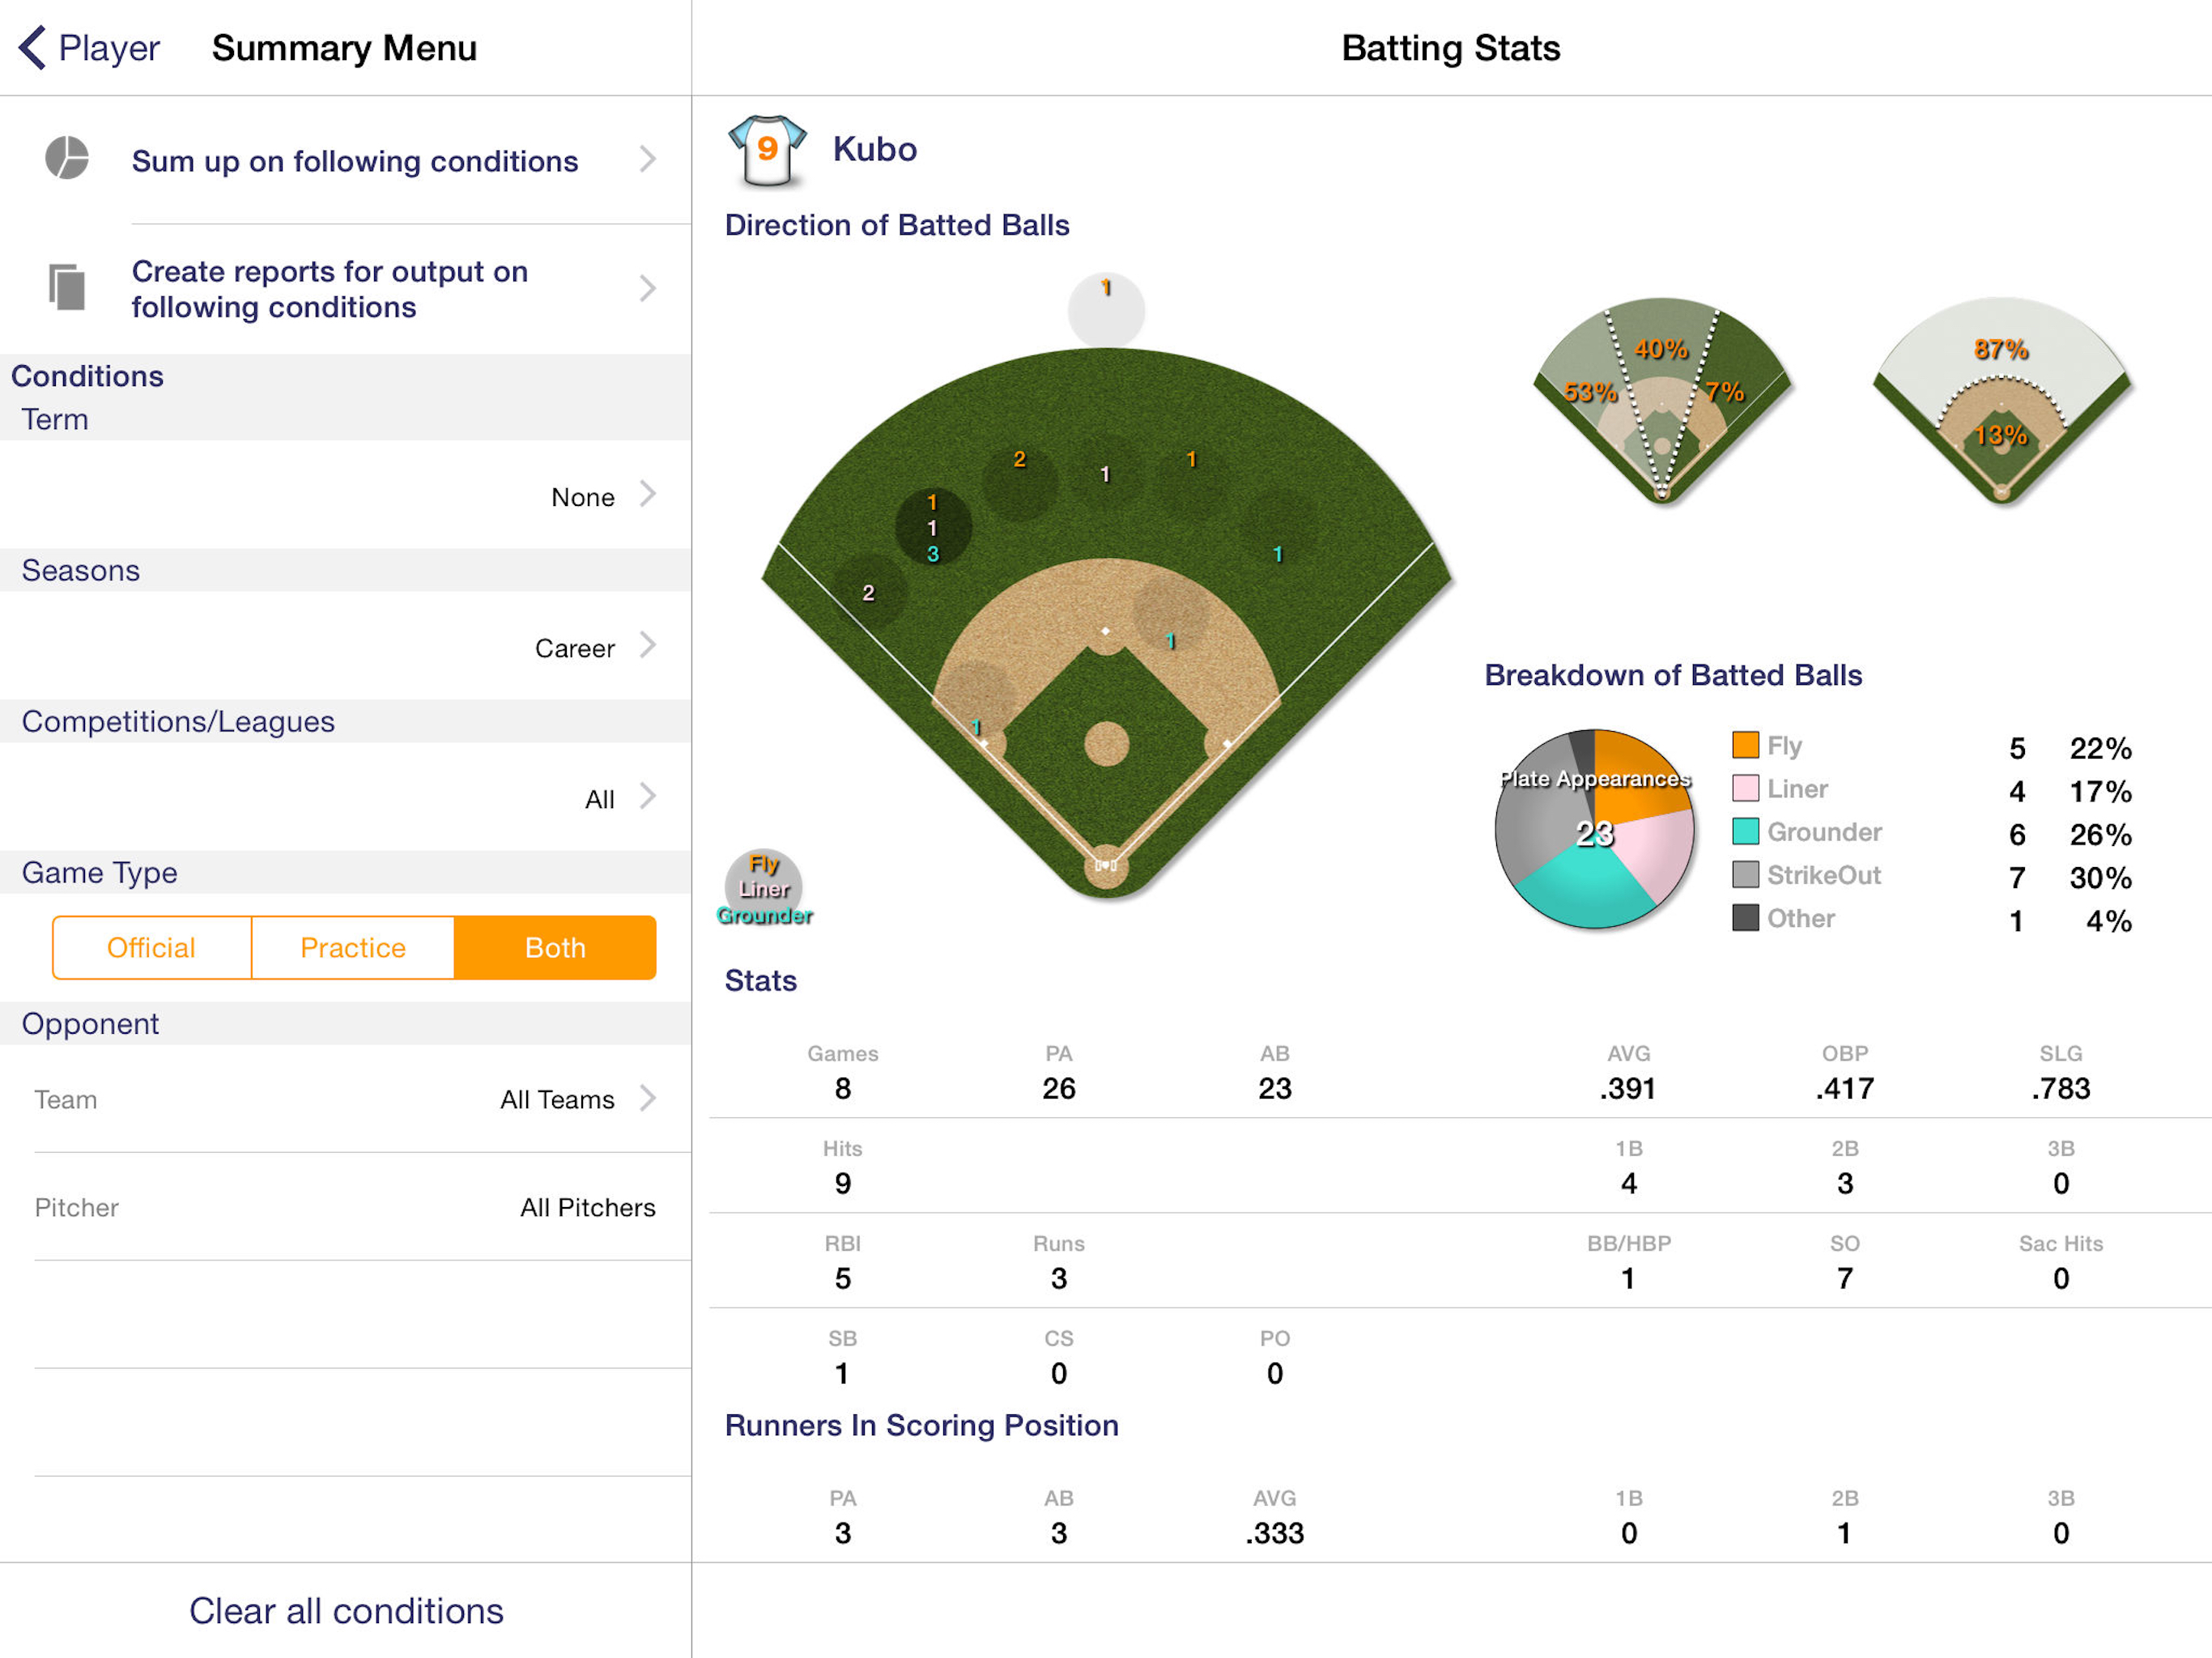Open the Competitions/Leagues selector showing All
This screenshot has width=2212, height=1658.
click(x=345, y=797)
